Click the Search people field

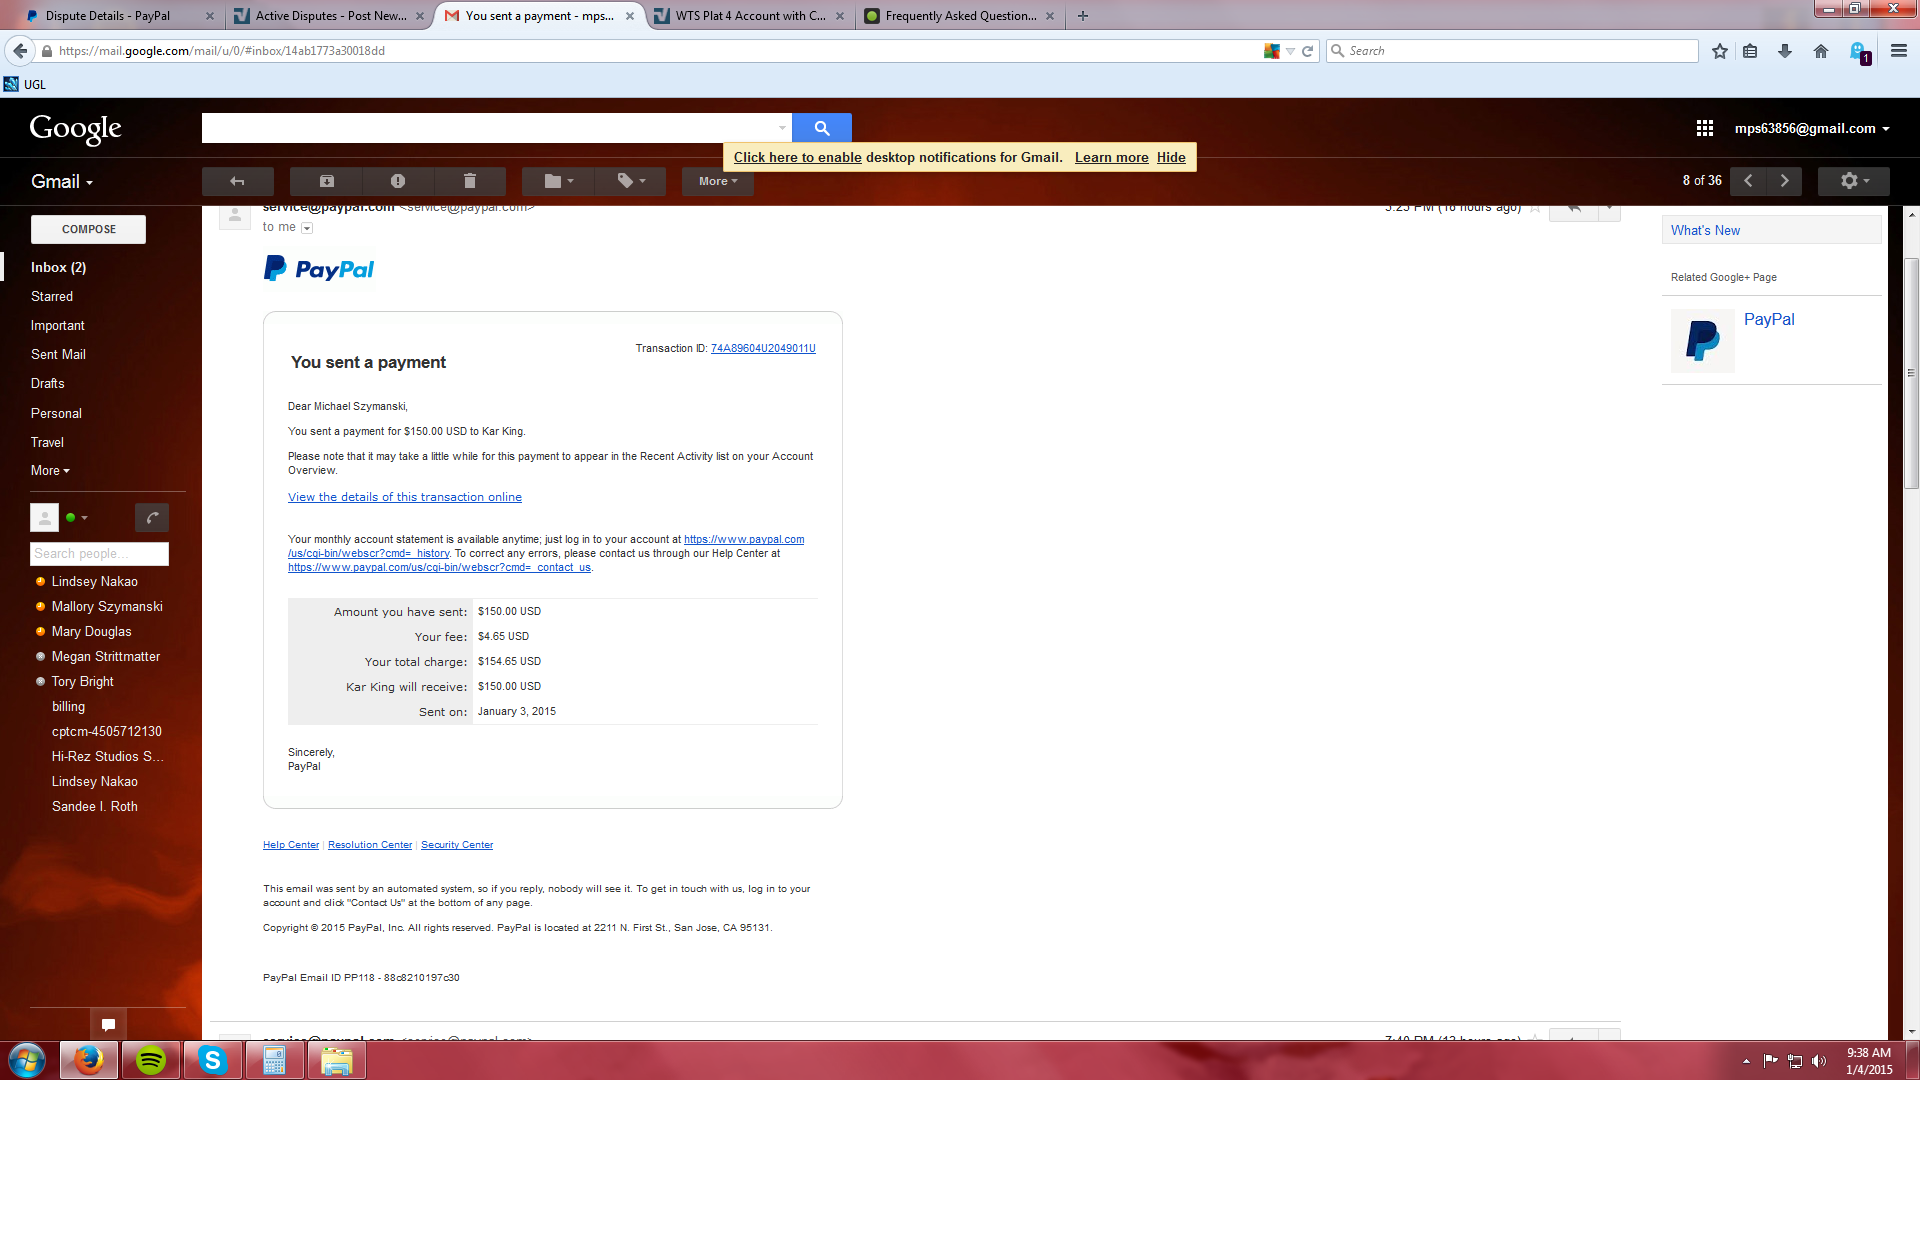(99, 553)
